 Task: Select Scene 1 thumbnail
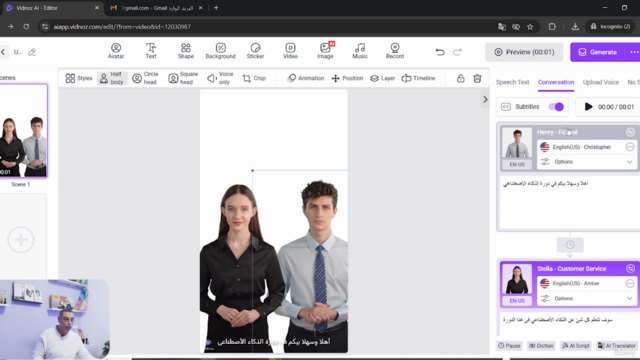click(23, 131)
